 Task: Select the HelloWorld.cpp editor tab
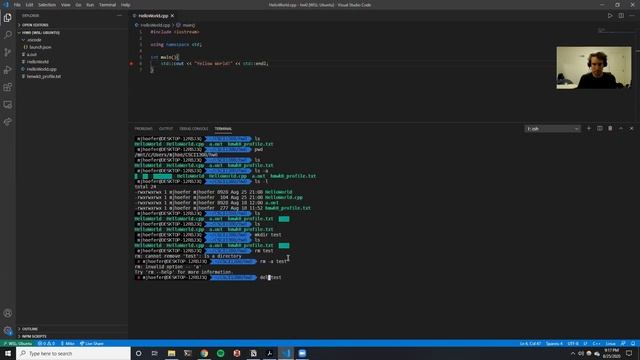(x=153, y=16)
